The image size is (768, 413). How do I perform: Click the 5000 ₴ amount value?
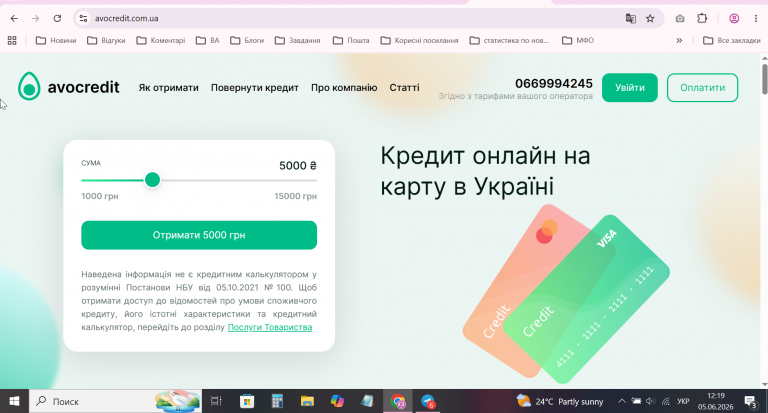[298, 166]
